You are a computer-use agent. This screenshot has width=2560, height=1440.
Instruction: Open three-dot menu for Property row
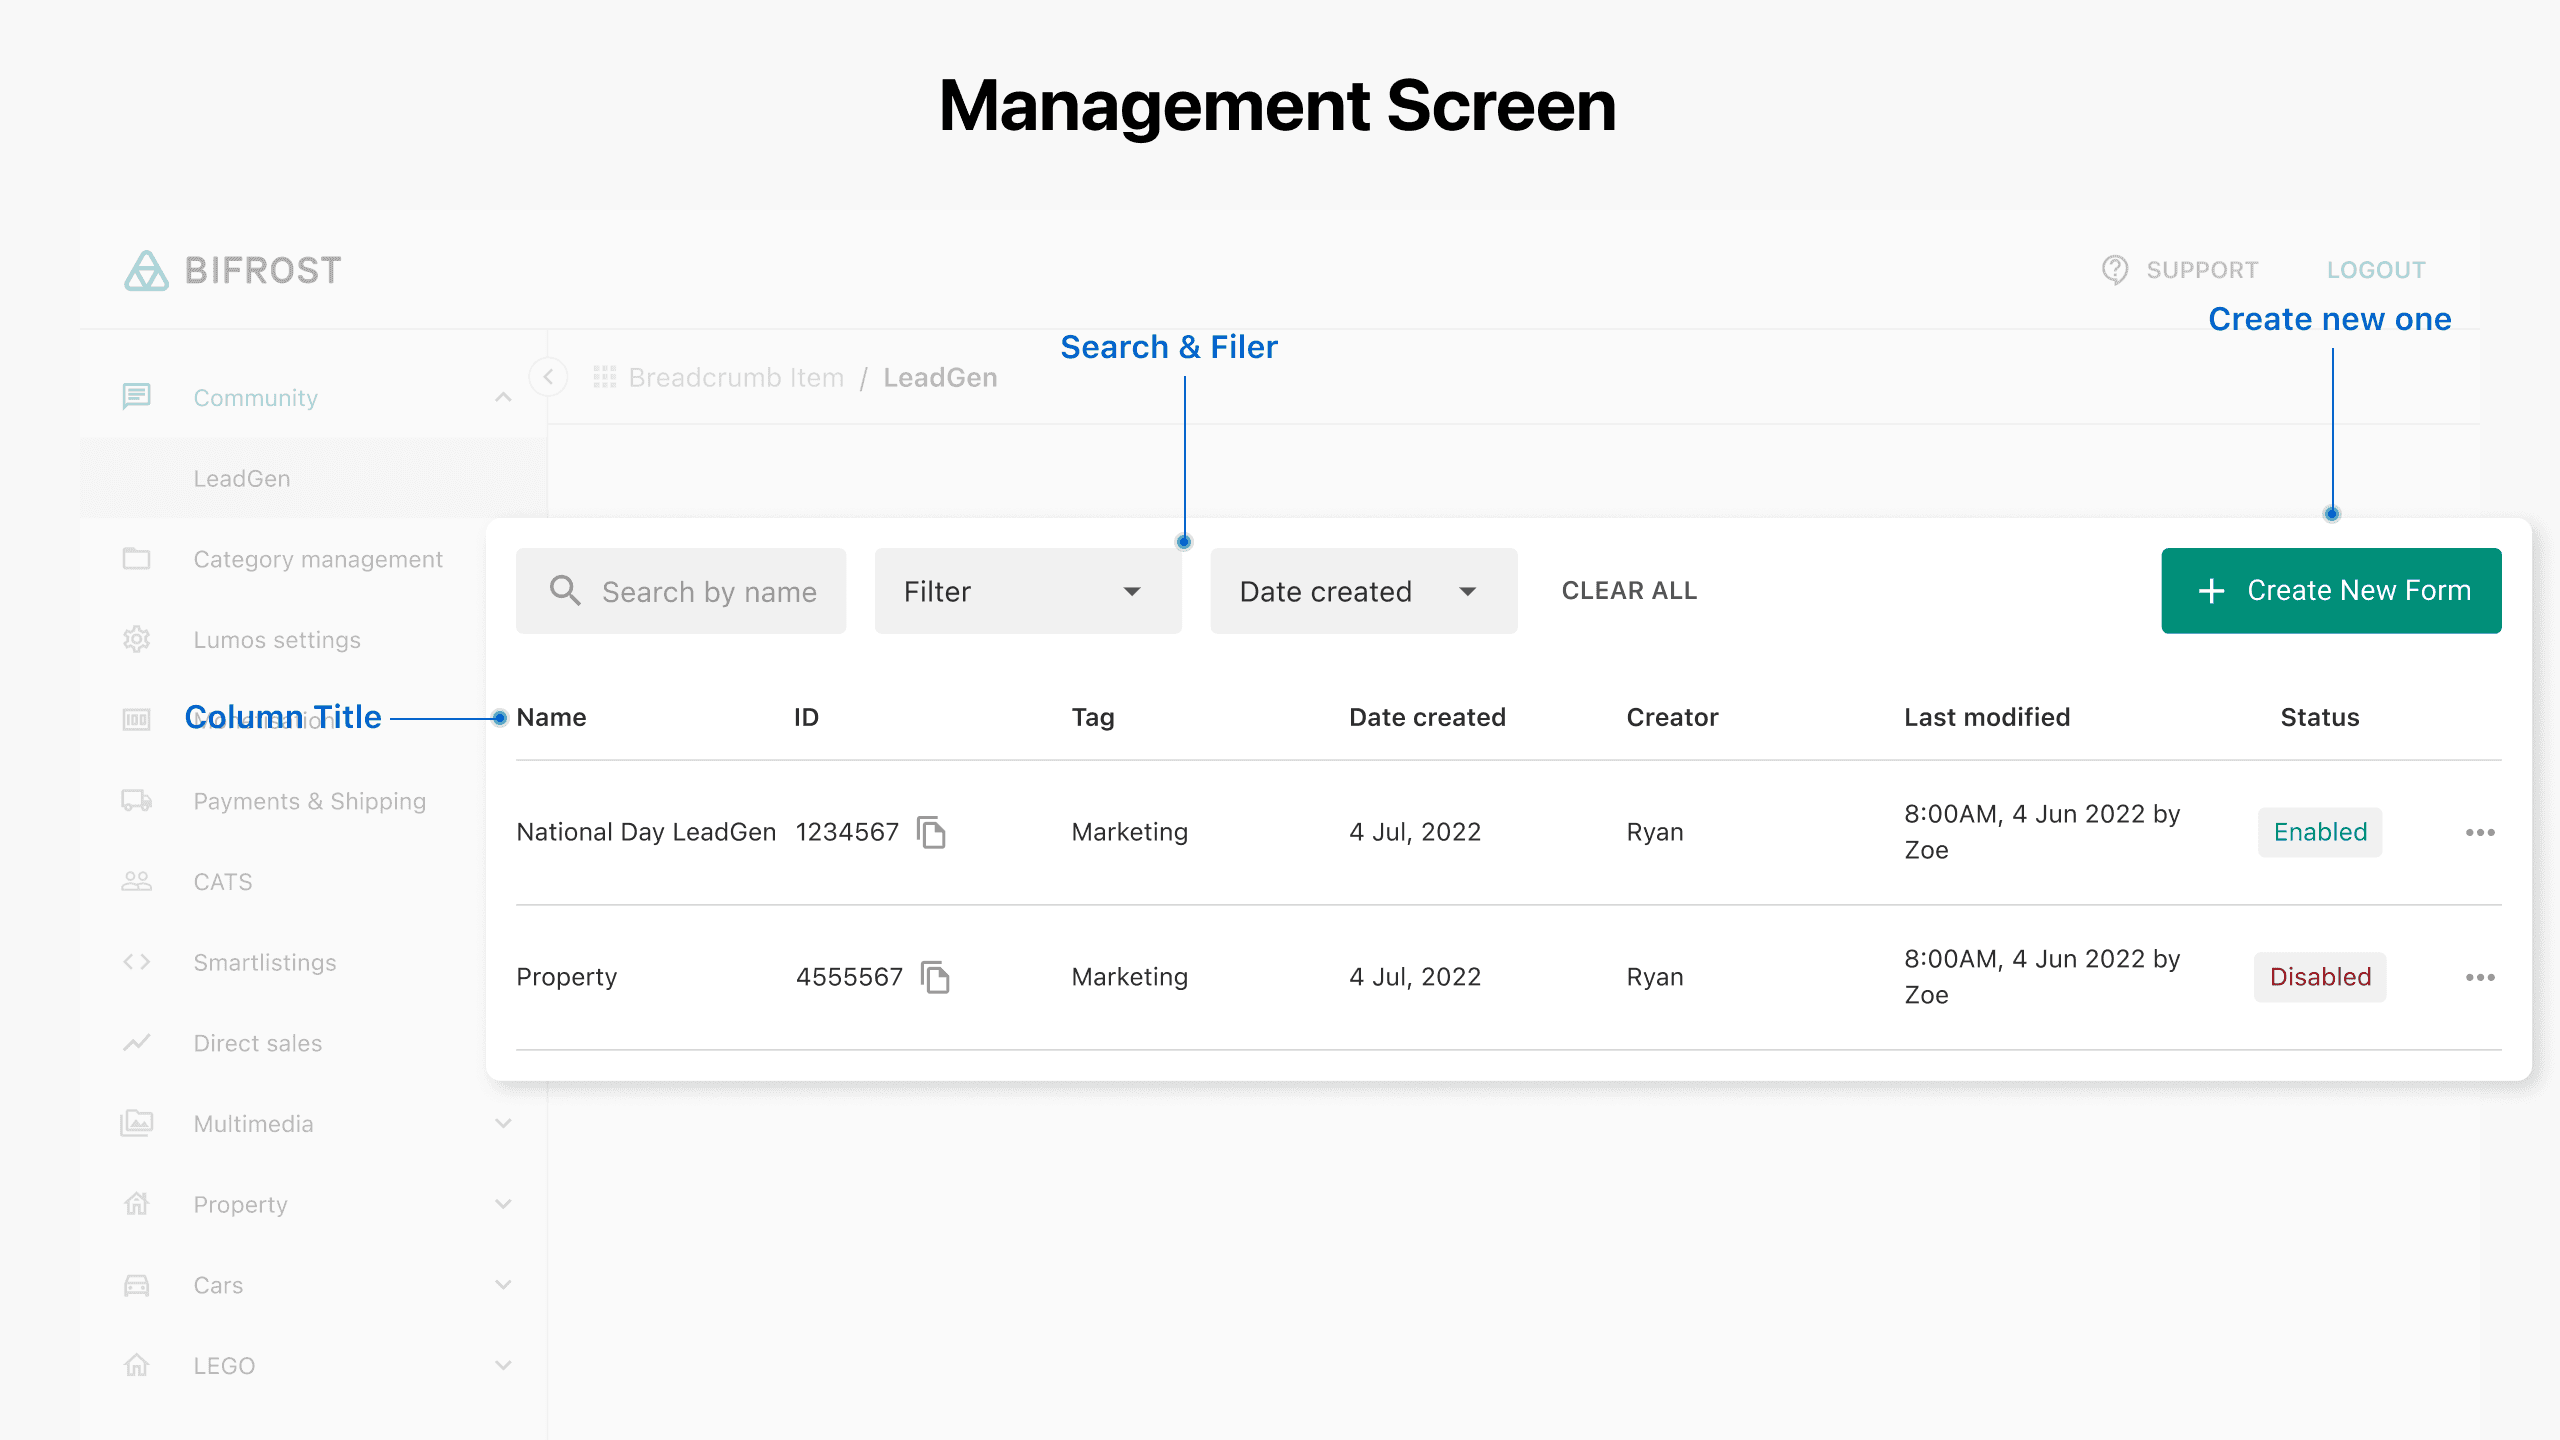(x=2480, y=977)
